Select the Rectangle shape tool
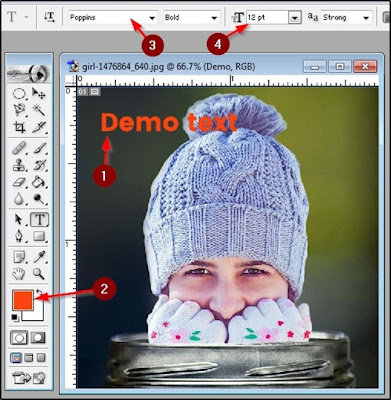391x400 pixels. pyautogui.click(x=39, y=236)
